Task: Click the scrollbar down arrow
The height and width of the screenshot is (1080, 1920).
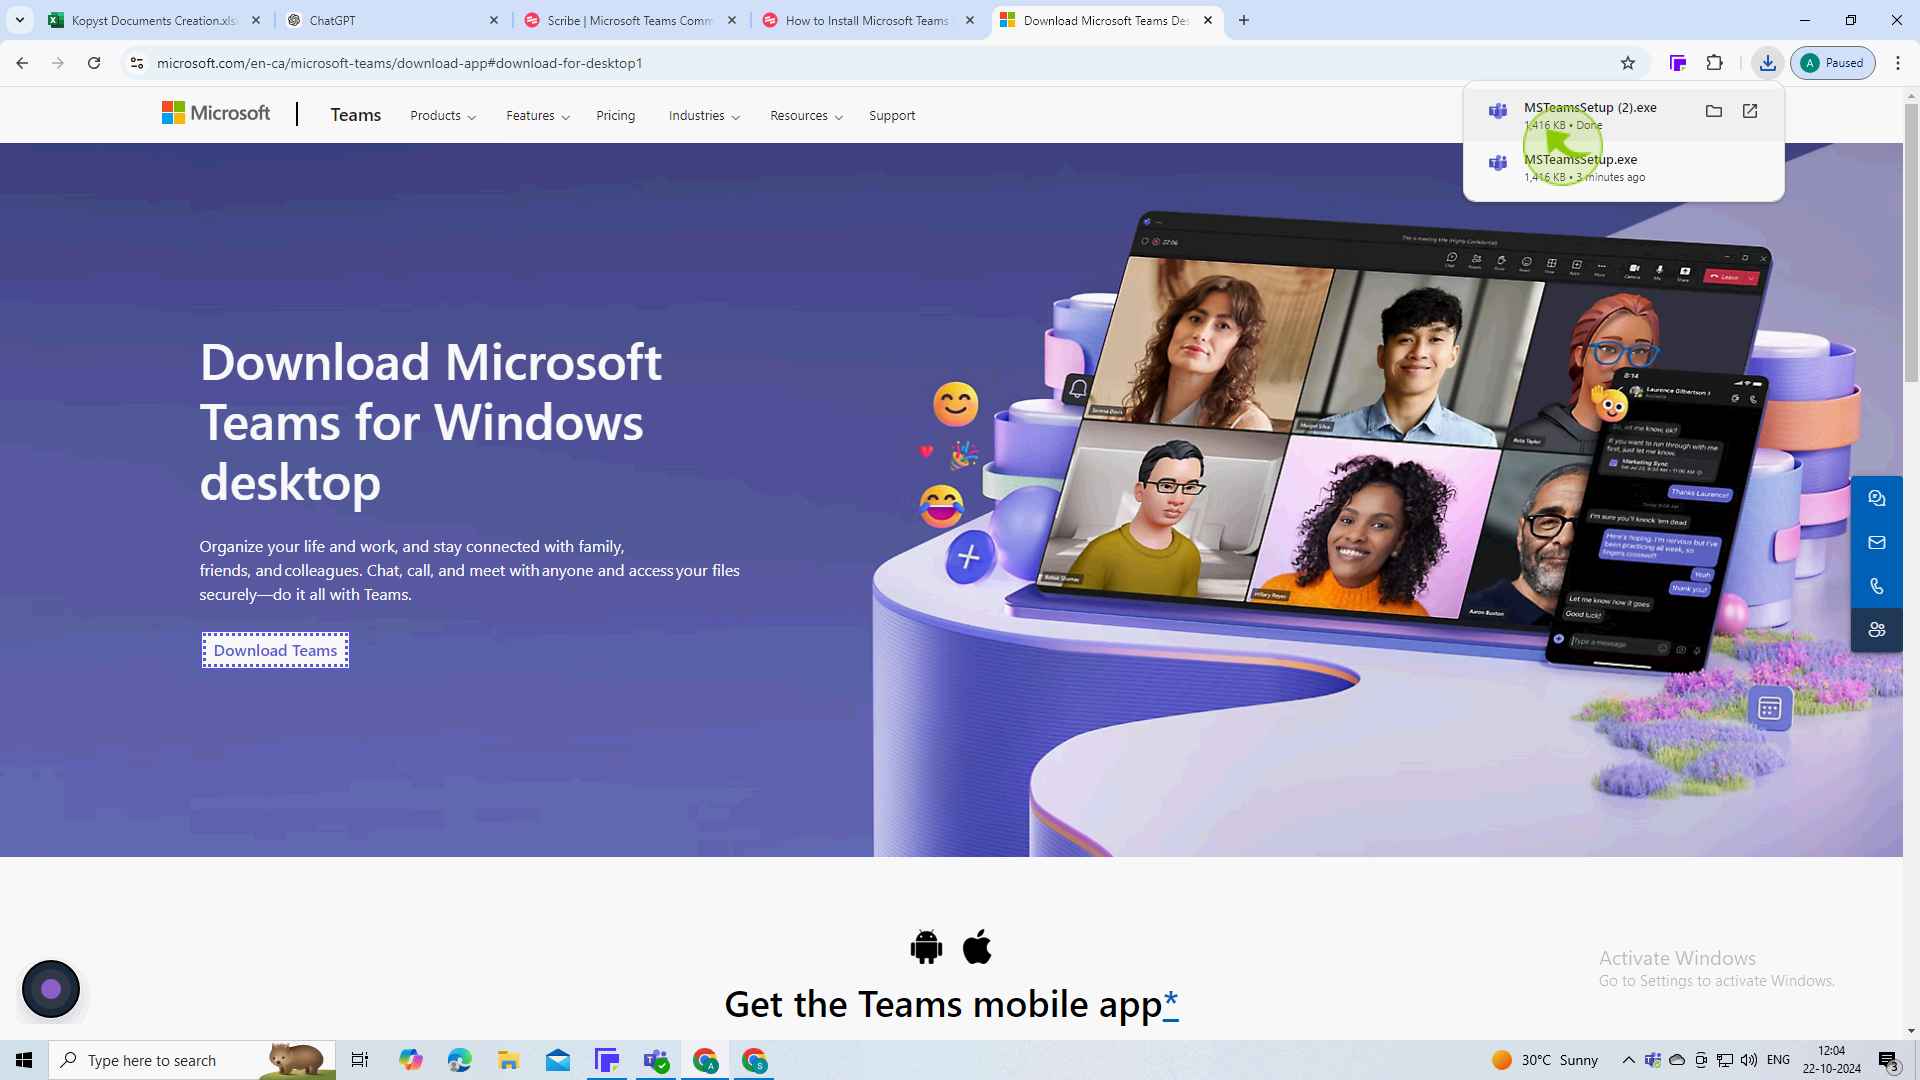Action: tap(1911, 1031)
